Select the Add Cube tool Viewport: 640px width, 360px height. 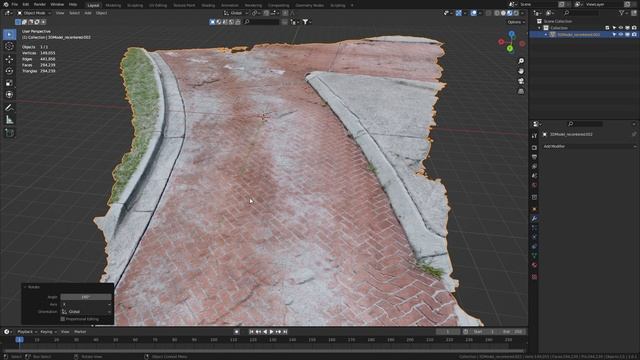pos(9,133)
